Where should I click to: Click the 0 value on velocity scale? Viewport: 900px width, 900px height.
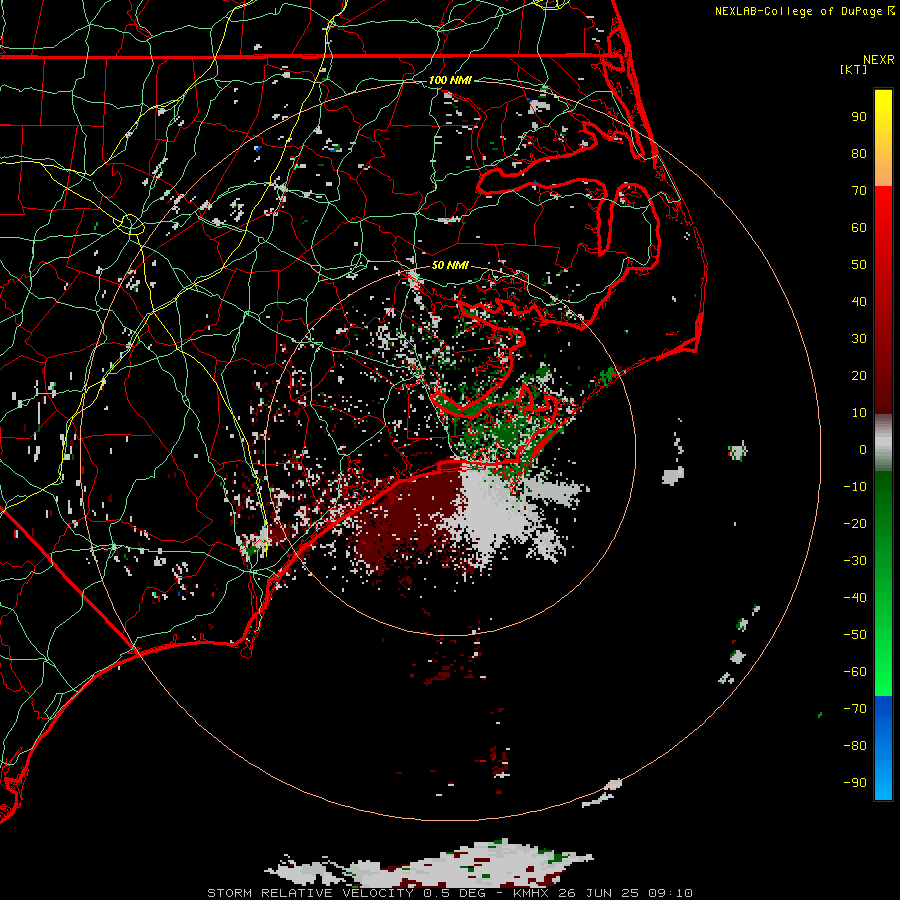(863, 450)
